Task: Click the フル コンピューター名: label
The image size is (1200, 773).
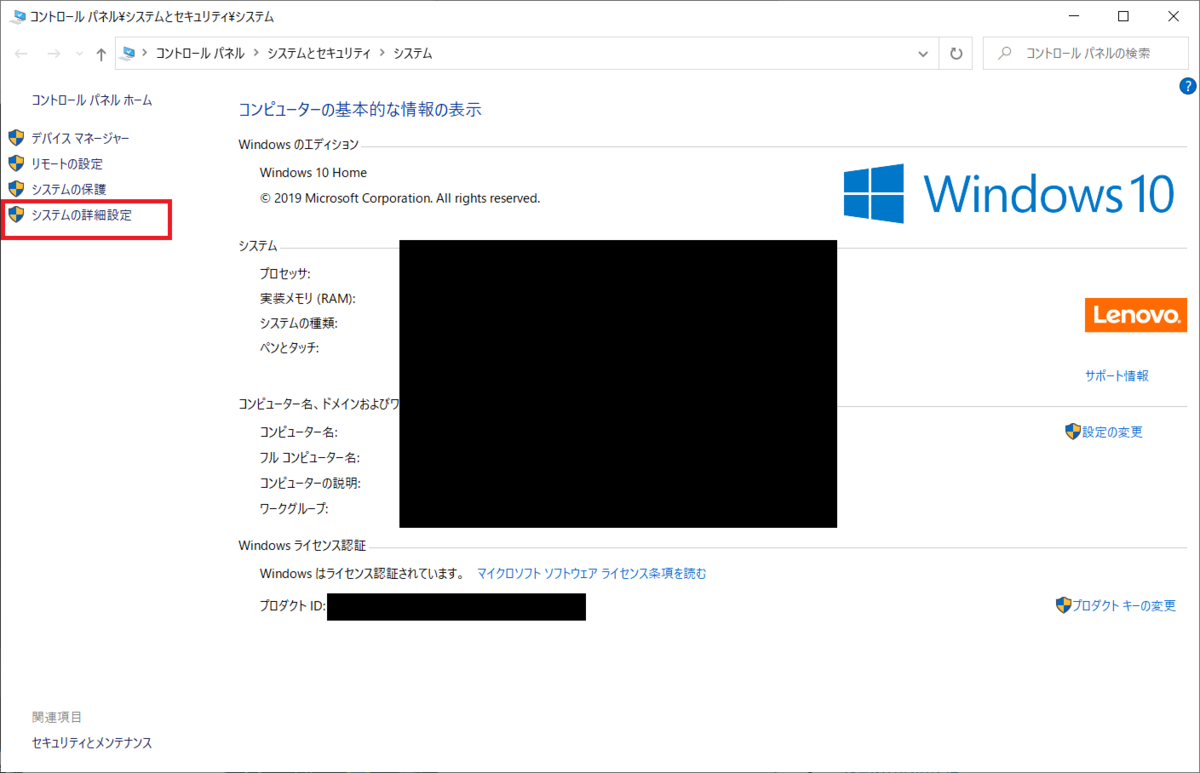Action: pyautogui.click(x=309, y=458)
